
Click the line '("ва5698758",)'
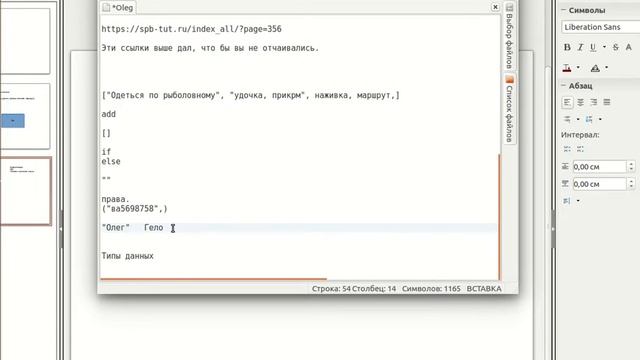[x=135, y=209]
